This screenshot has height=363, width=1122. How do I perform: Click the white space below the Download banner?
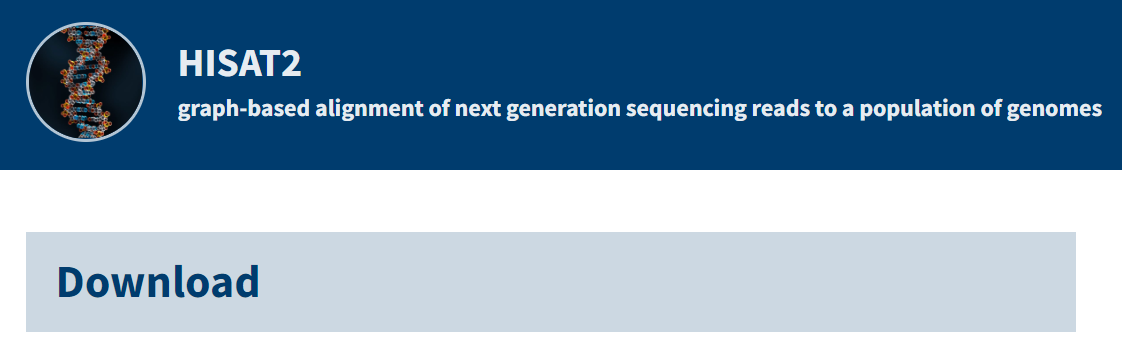coord(551,348)
